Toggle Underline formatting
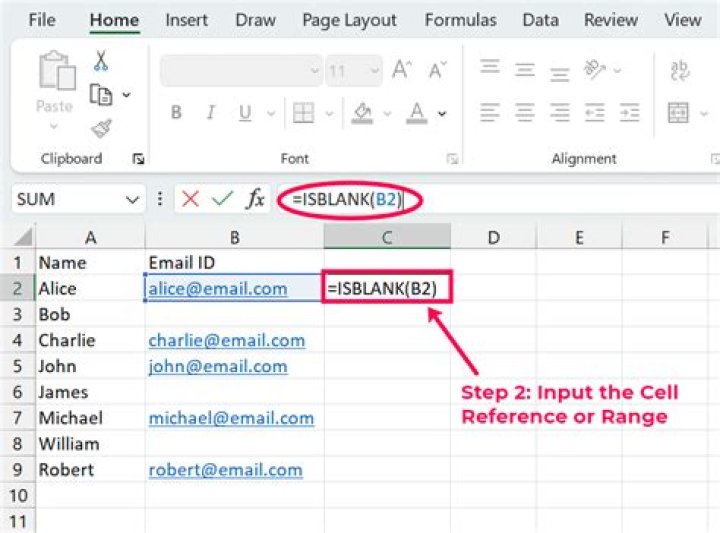 click(x=245, y=113)
